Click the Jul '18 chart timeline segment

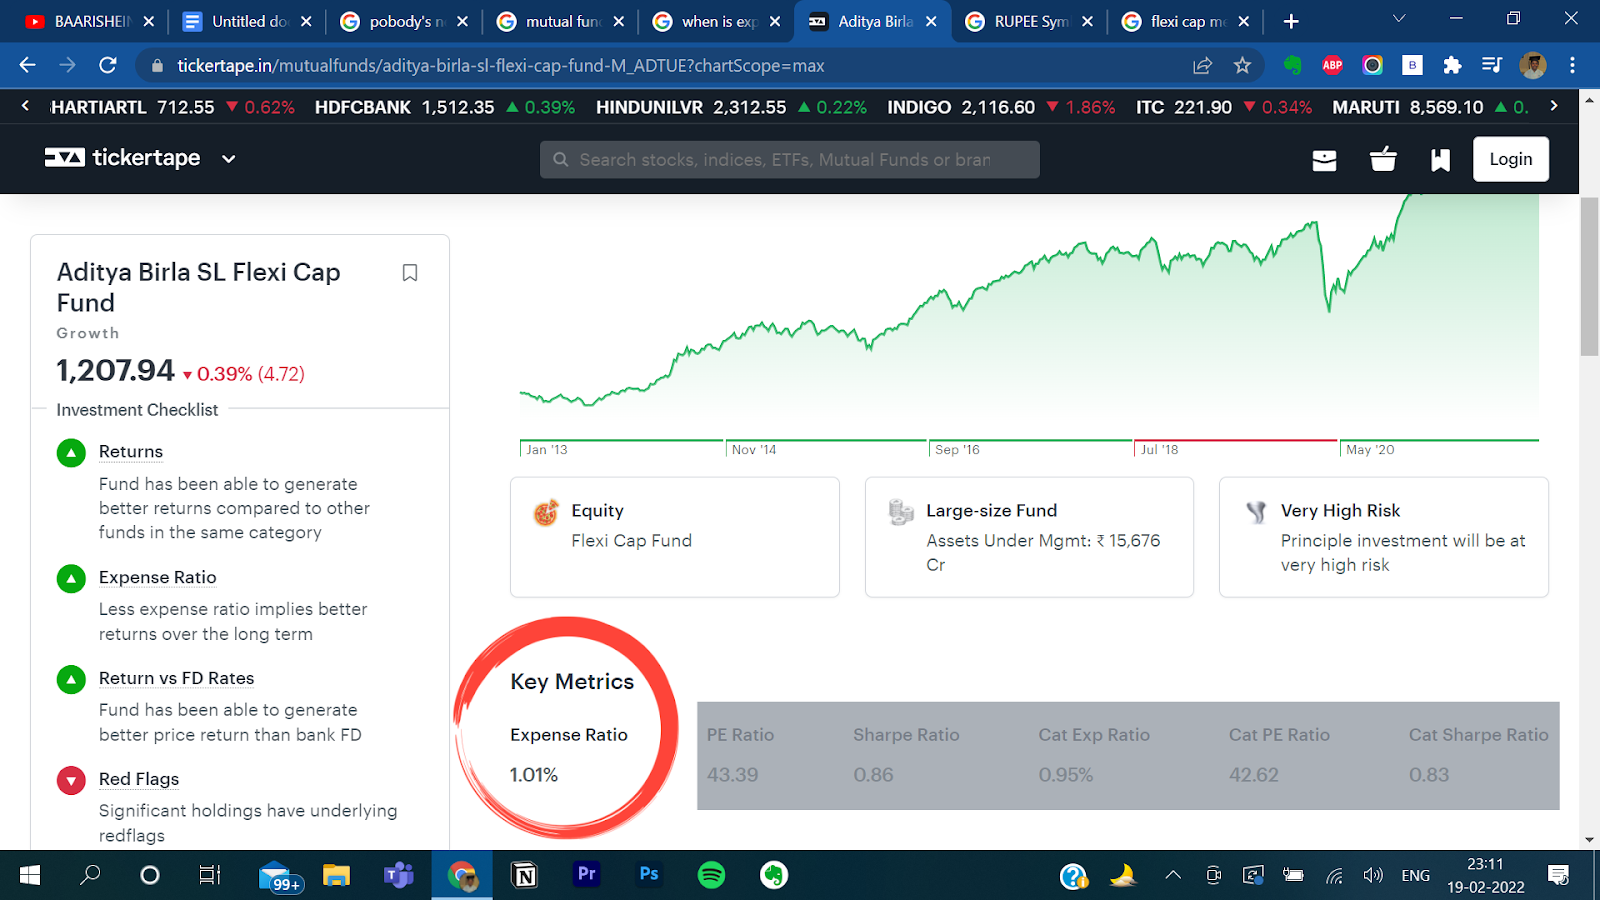click(x=1235, y=448)
